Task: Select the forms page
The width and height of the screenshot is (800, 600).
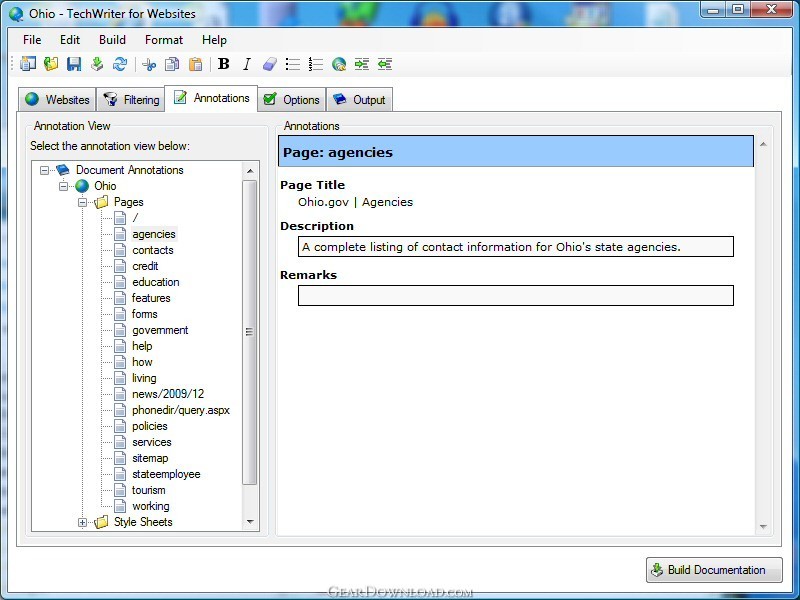Action: tap(144, 314)
